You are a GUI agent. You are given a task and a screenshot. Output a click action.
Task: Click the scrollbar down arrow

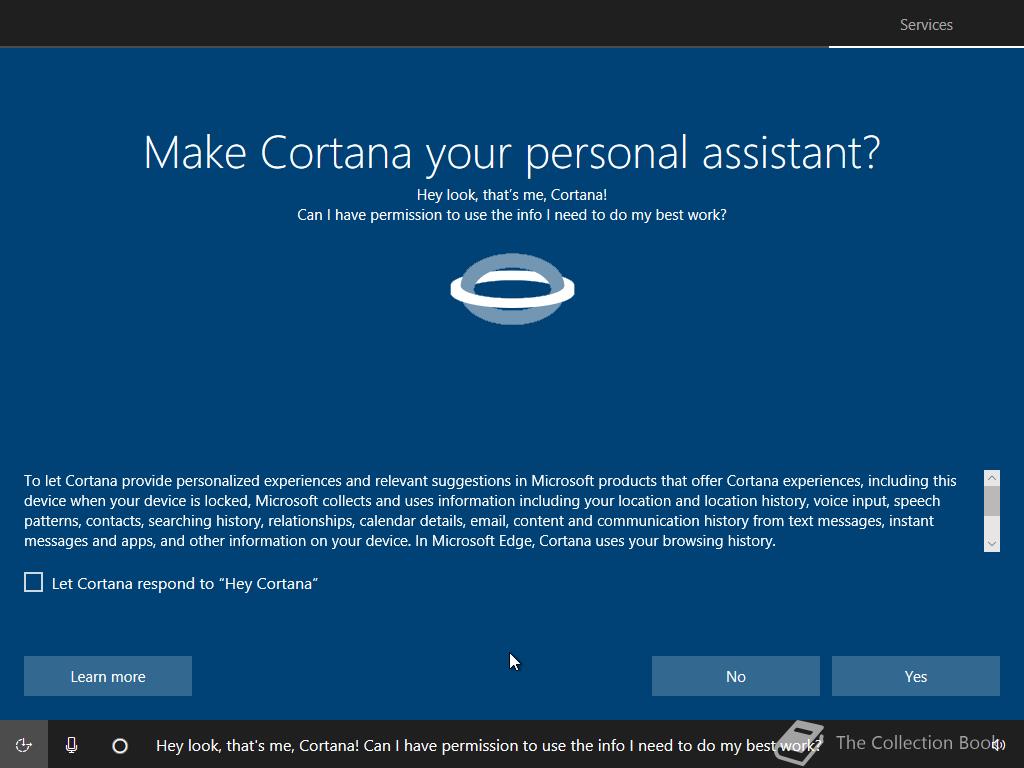pyautogui.click(x=991, y=543)
